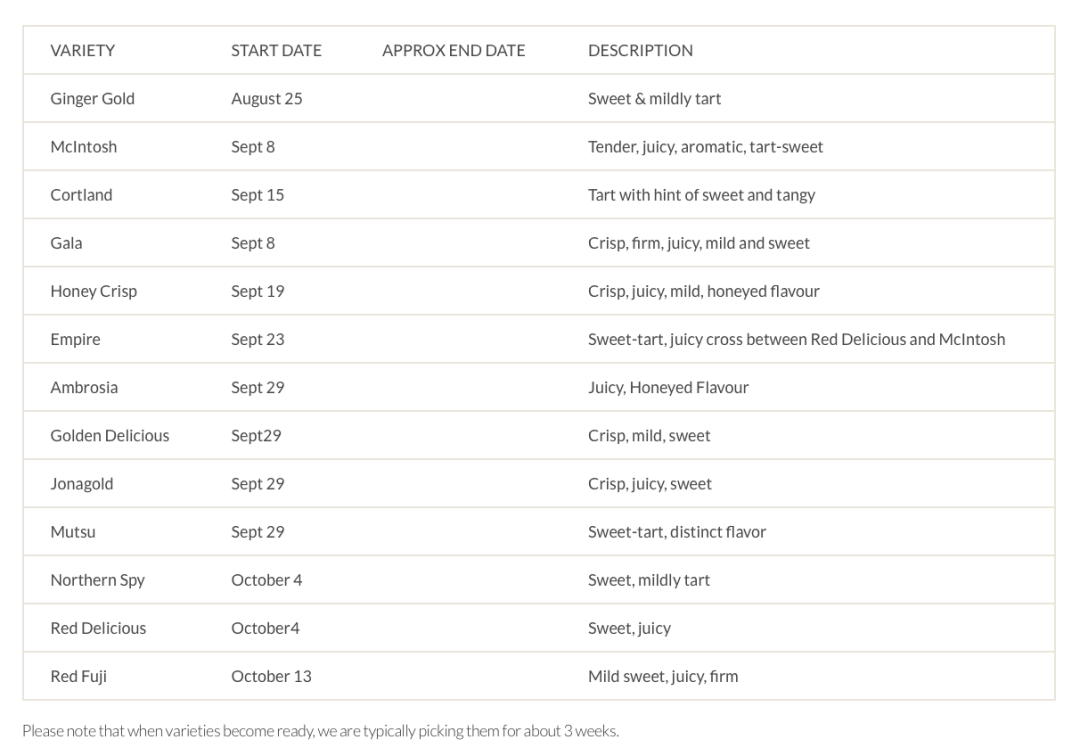Select the McIntosh variety name
Image resolution: width=1080 pixels, height=756 pixels.
pos(83,147)
